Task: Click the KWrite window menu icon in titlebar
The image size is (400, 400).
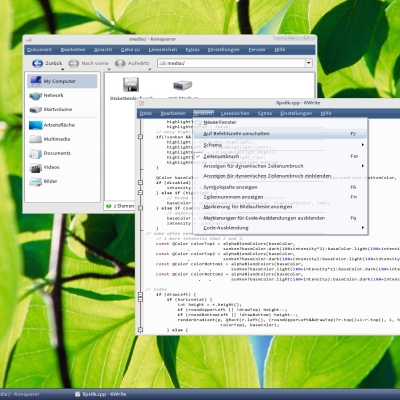Action: [141, 103]
